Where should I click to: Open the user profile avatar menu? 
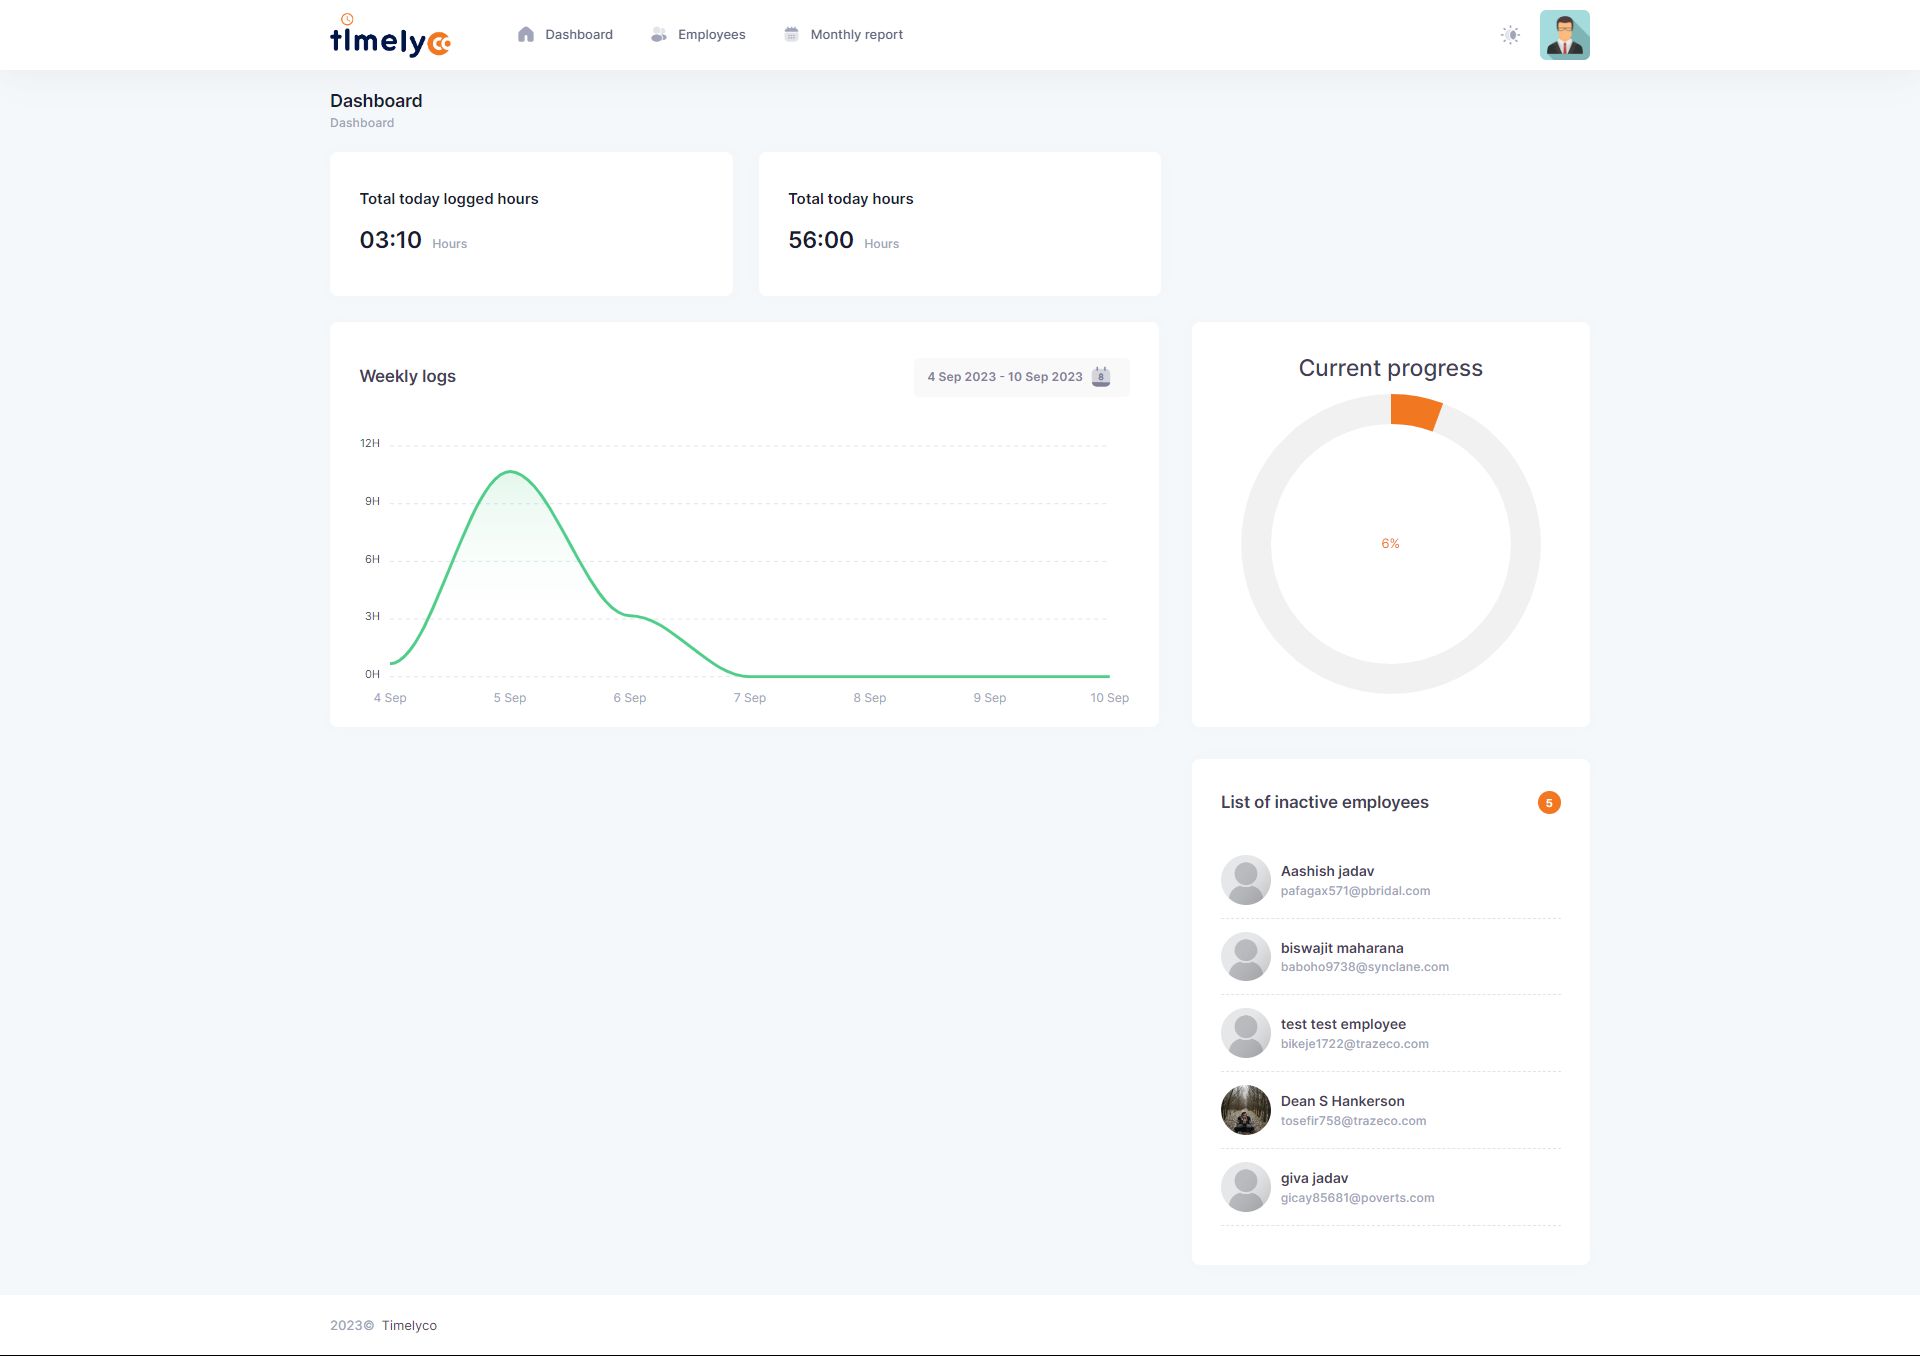coord(1564,35)
